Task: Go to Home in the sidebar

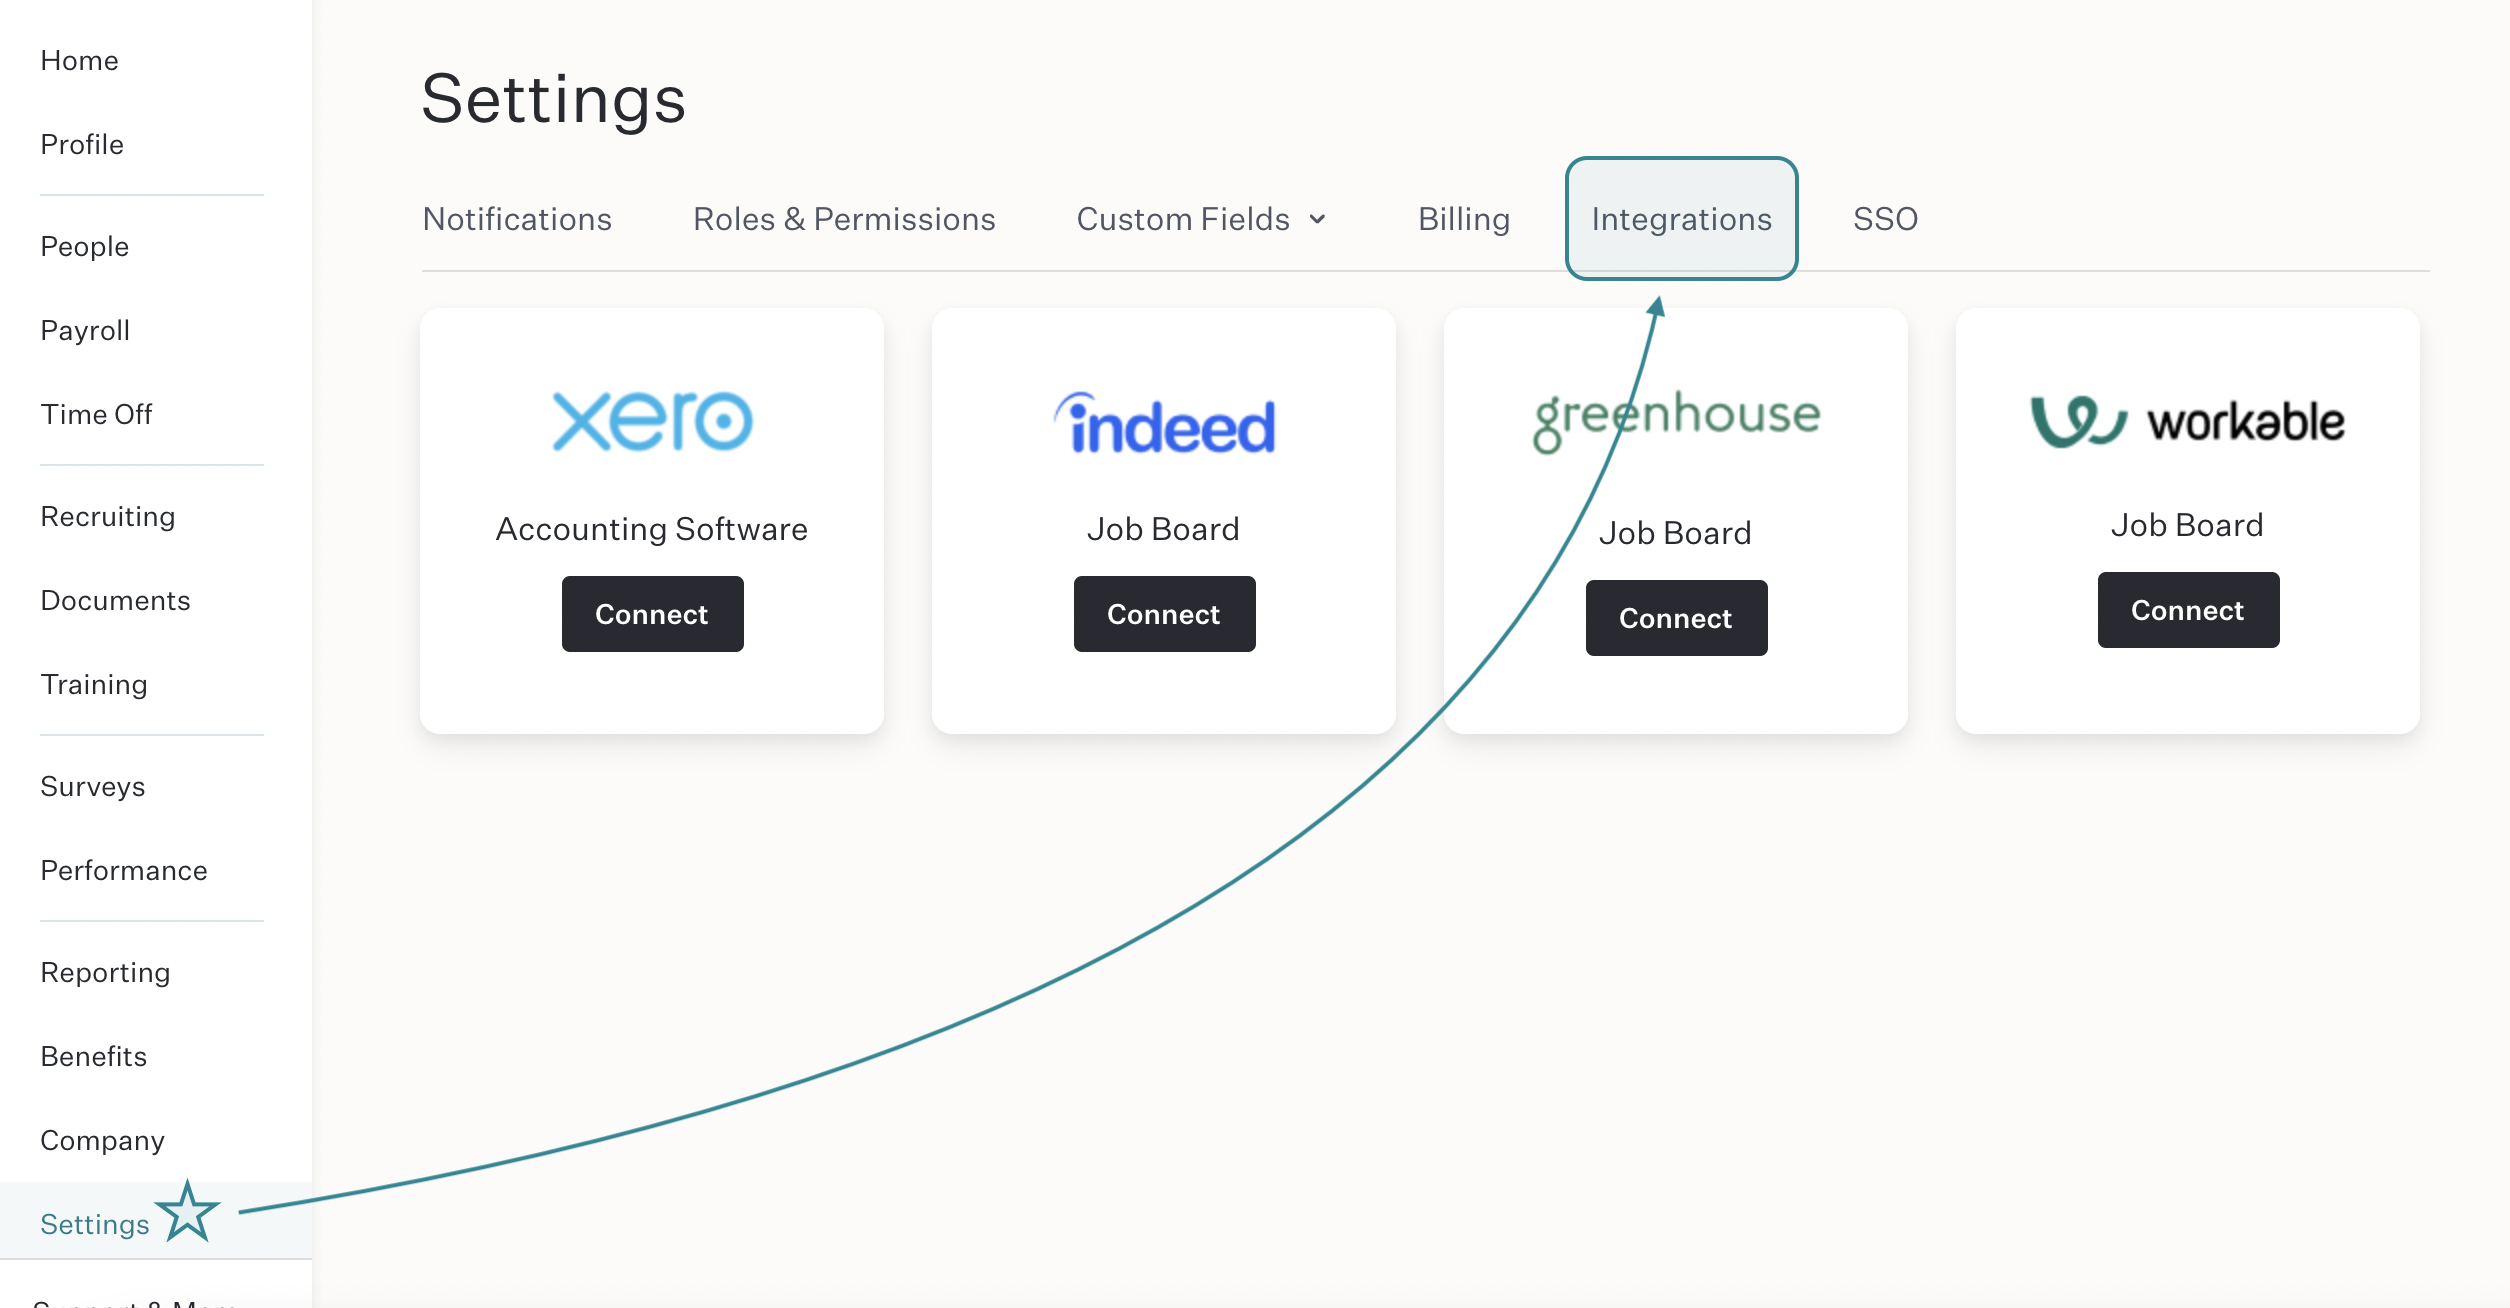Action: 79,60
